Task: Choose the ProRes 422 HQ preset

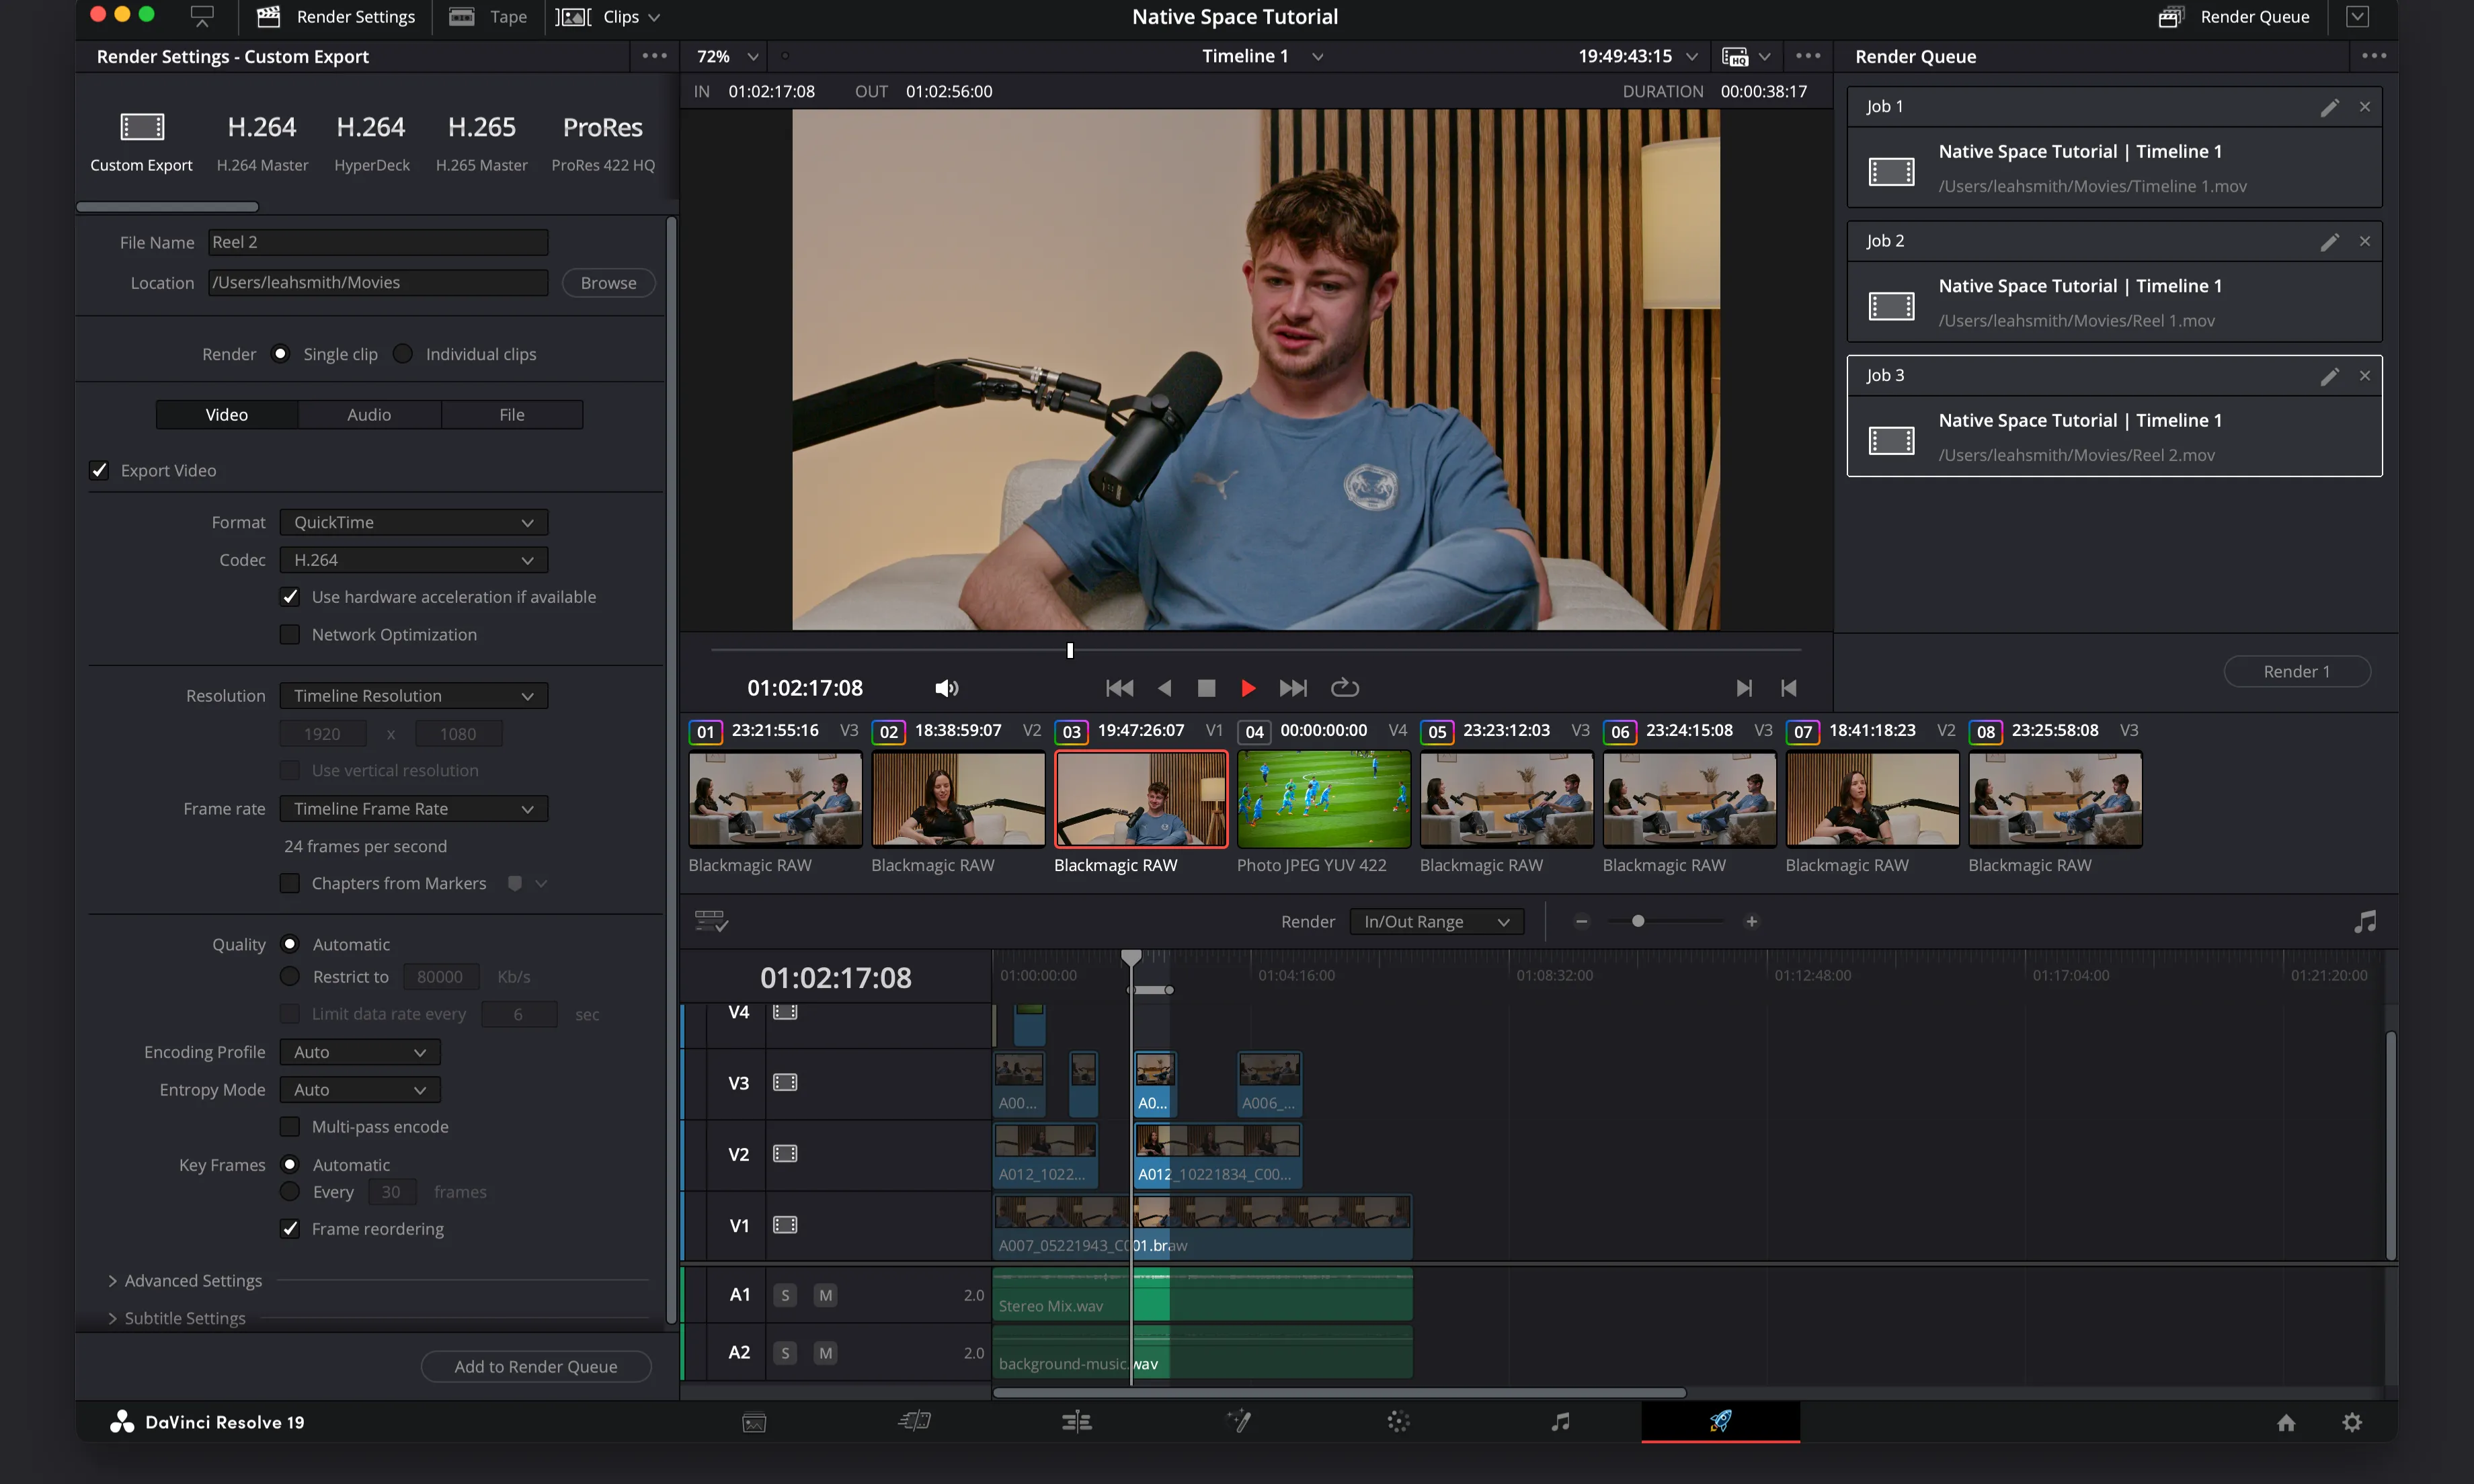Action: (603, 142)
